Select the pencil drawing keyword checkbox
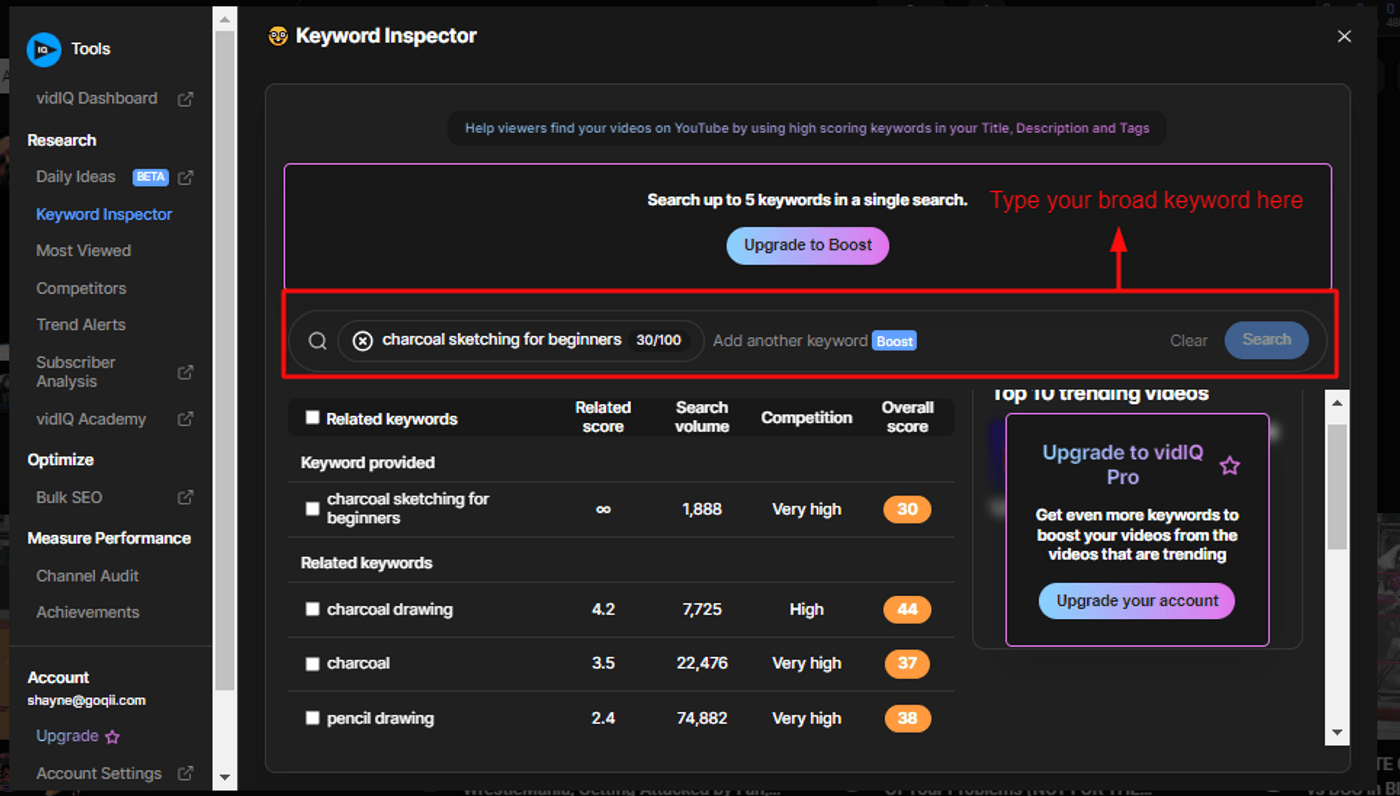This screenshot has height=796, width=1400. coord(313,718)
